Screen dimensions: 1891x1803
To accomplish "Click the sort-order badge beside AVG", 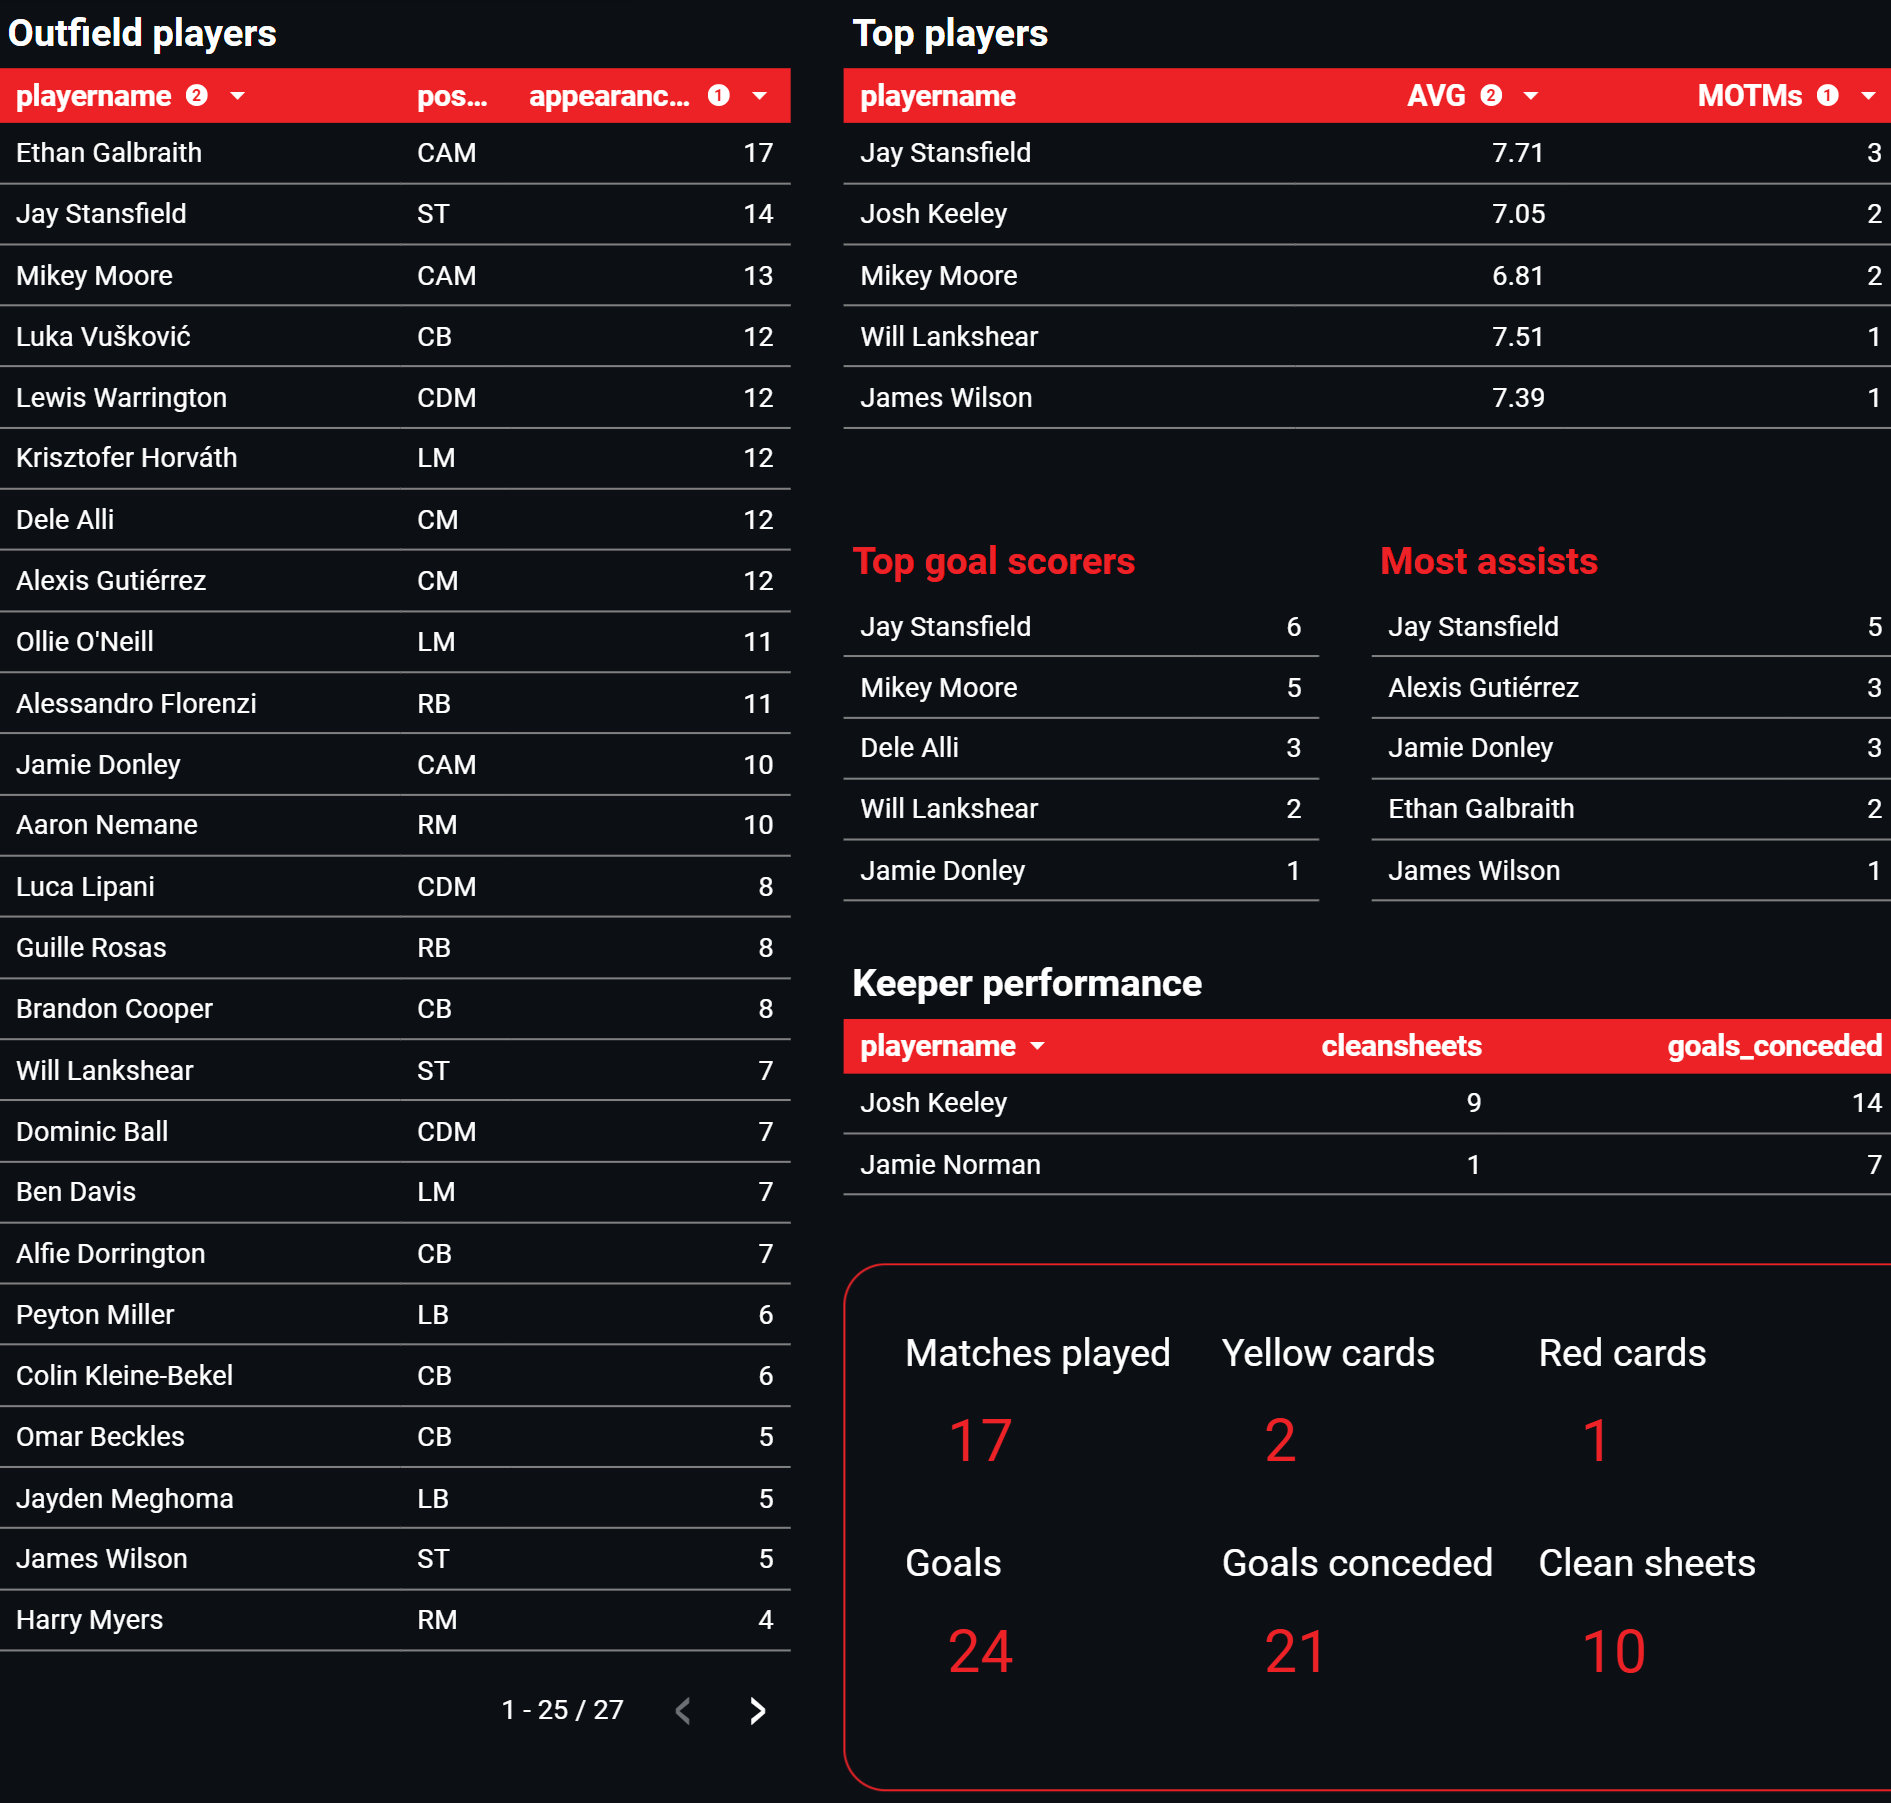I will coord(1490,95).
